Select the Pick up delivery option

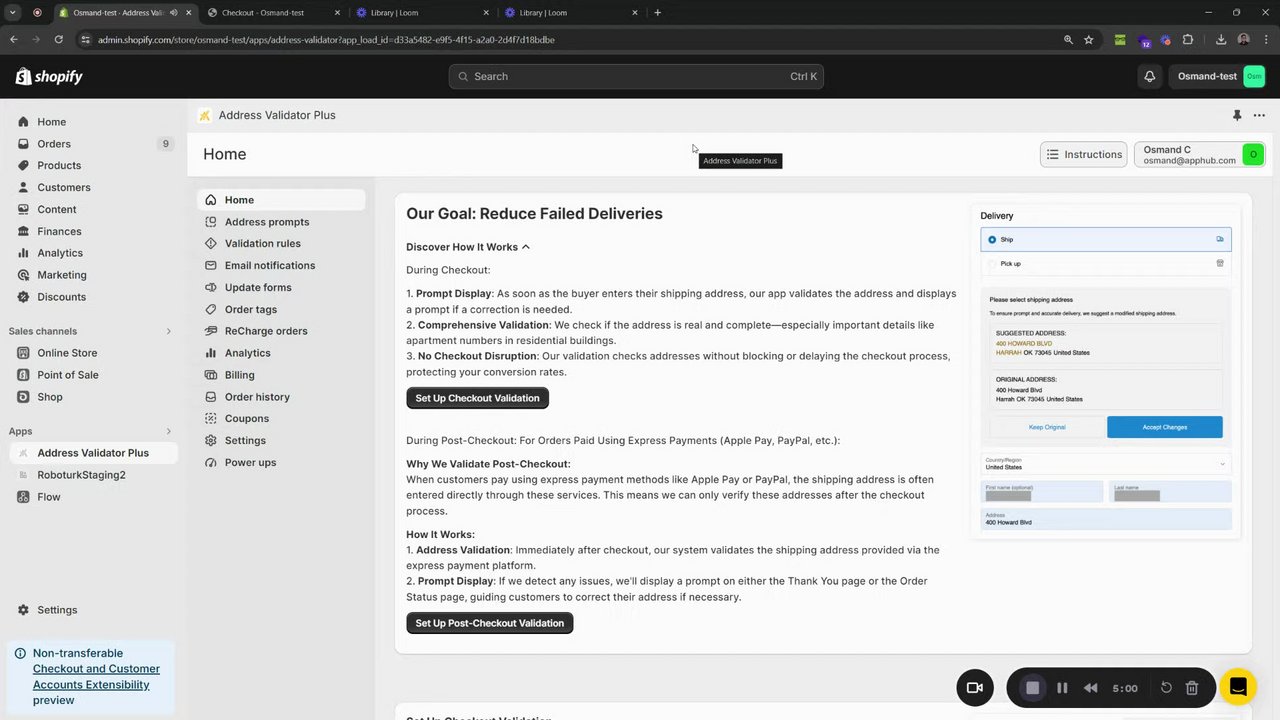click(x=992, y=264)
